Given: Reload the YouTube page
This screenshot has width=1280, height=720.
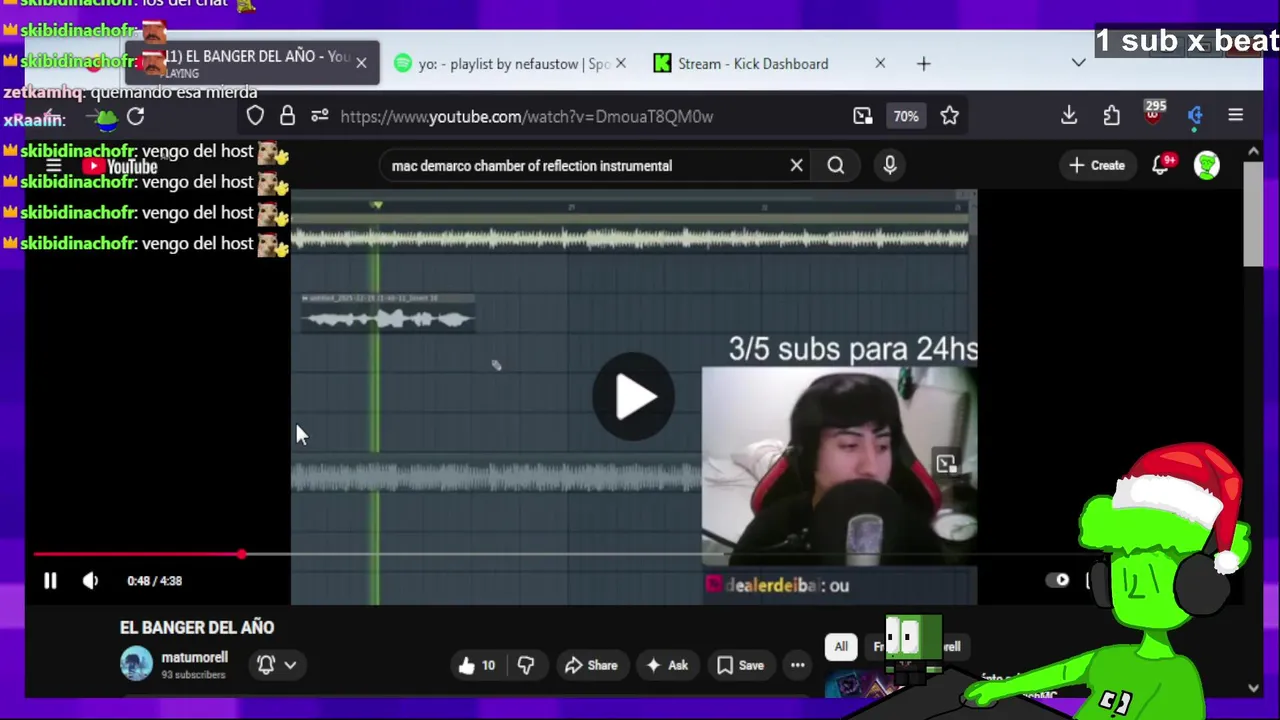Looking at the screenshot, I should 135,116.
